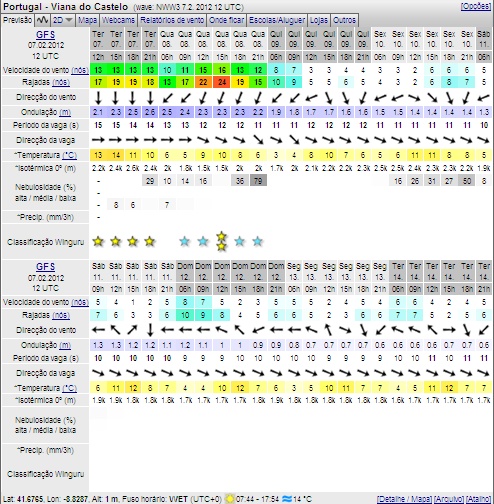This screenshot has height=504, width=494.
Task: Open the Detalhe / Mapa link
Action: [x=404, y=499]
